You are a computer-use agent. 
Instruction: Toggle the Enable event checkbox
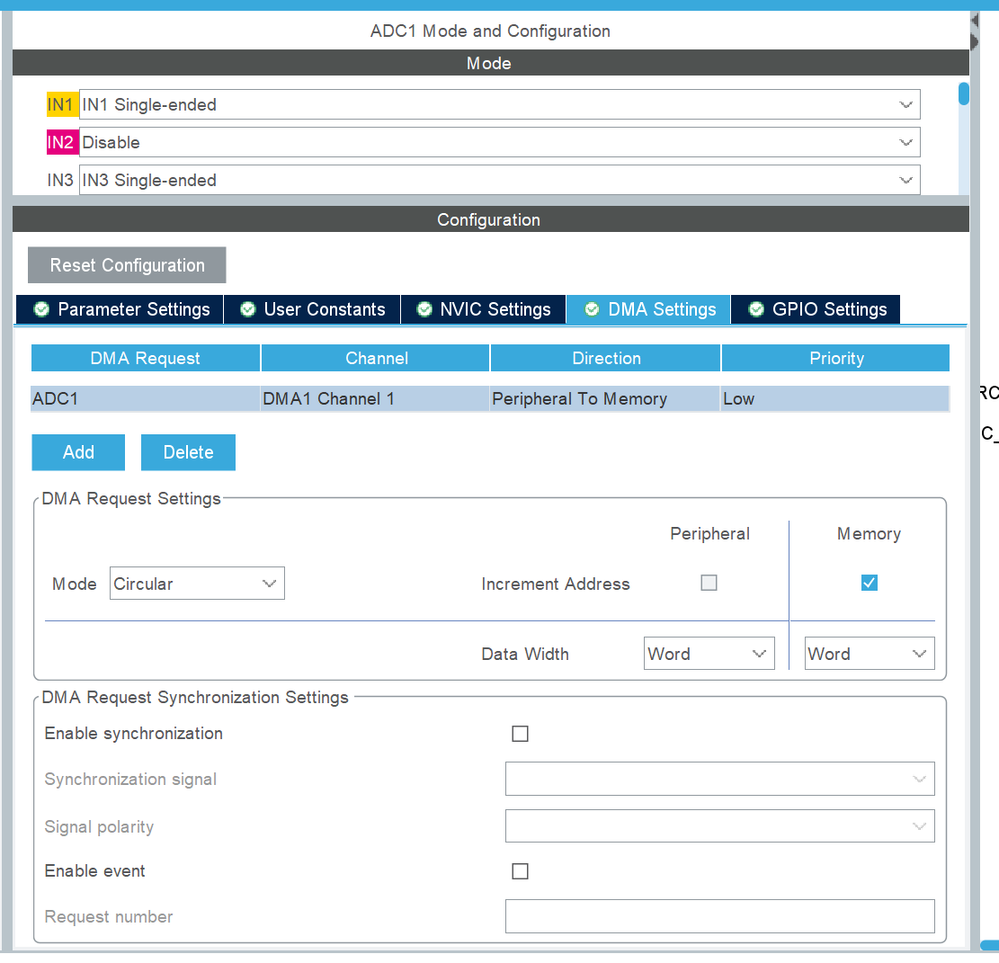pos(520,872)
